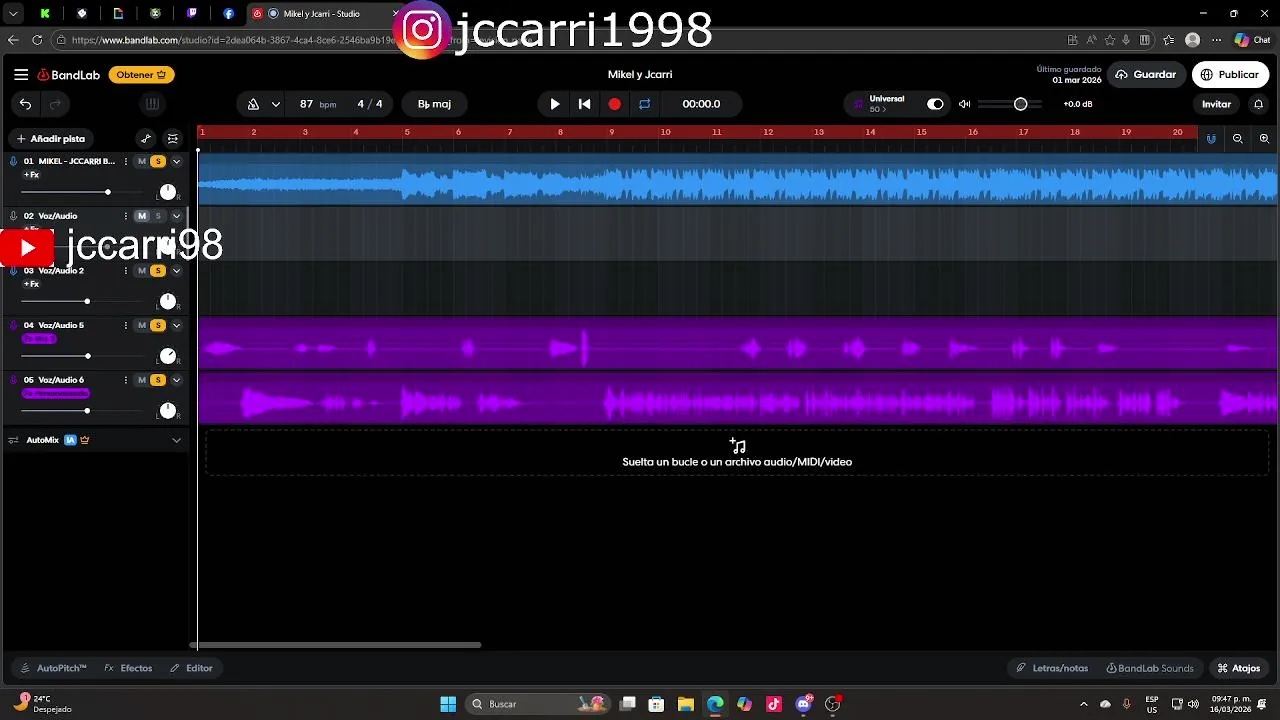The width and height of the screenshot is (1280, 720).
Task: Toggle the magnet snap-to-grid icon
Action: tap(1211, 139)
